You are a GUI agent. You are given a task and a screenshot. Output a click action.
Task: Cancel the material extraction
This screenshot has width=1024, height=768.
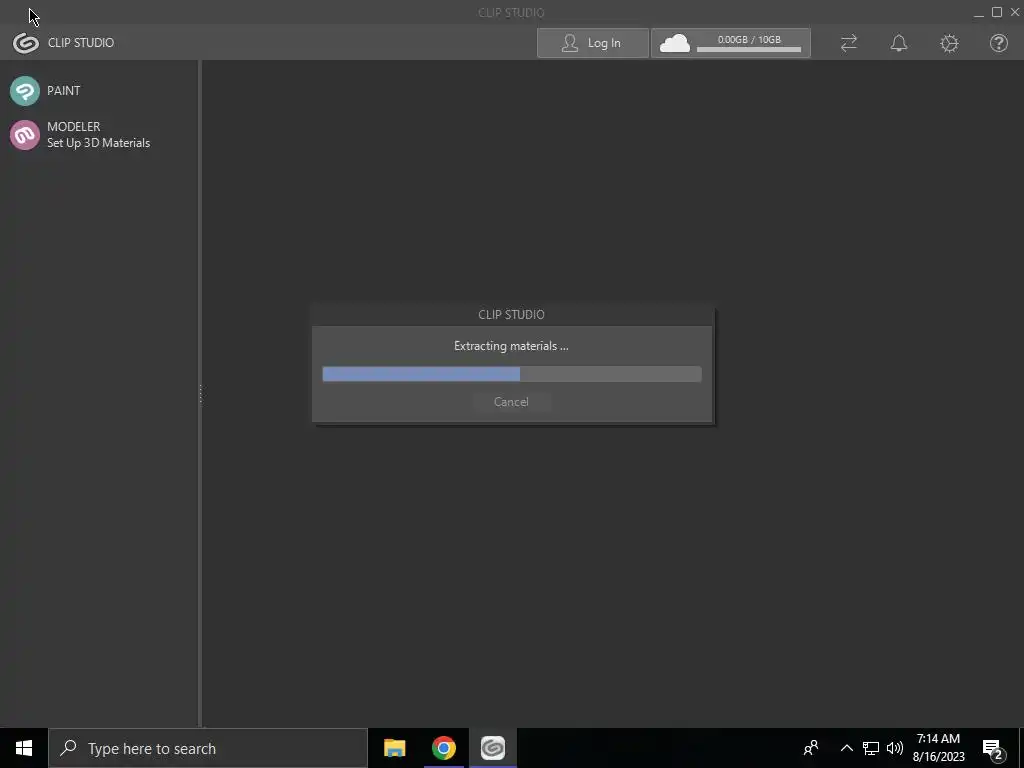511,402
